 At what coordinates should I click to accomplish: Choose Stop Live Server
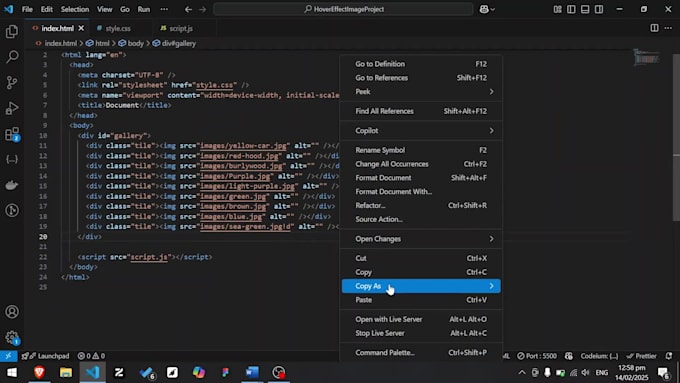pyautogui.click(x=421, y=333)
